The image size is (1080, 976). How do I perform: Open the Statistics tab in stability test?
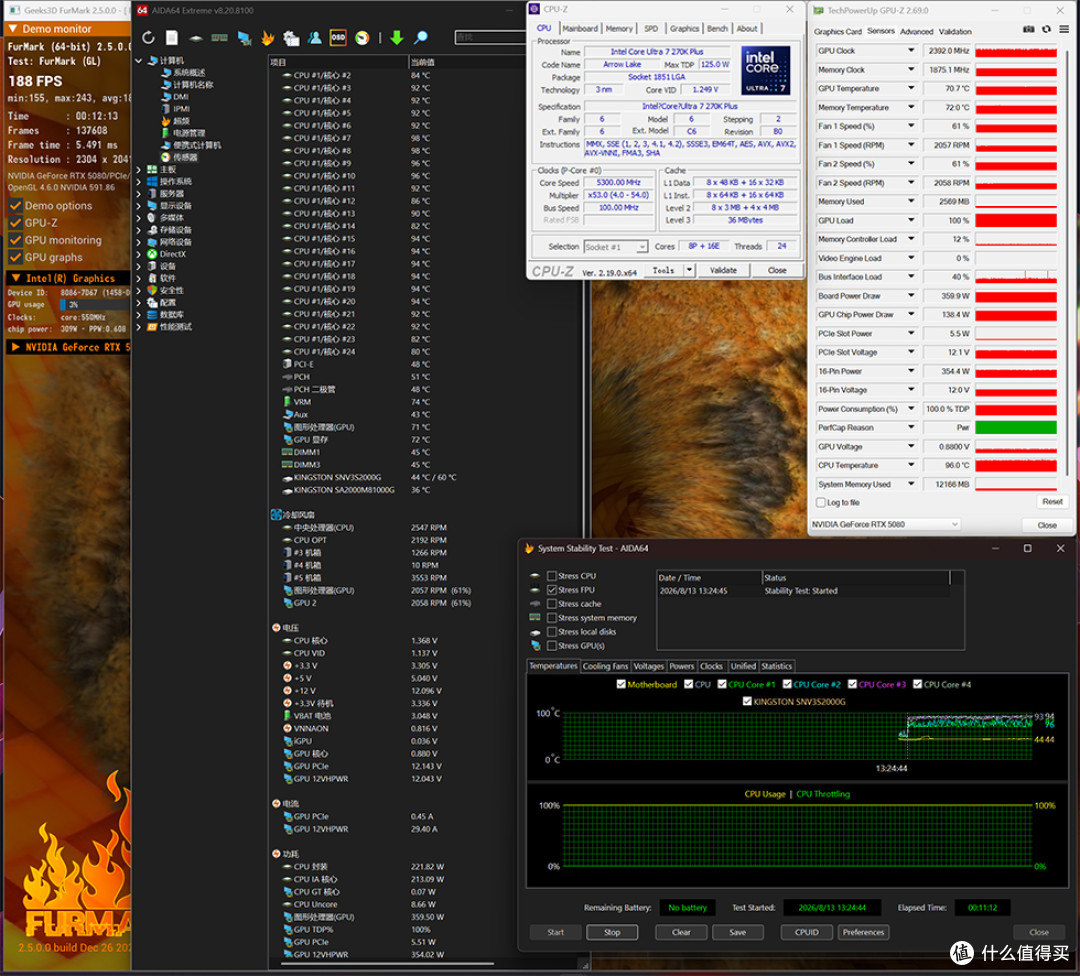tap(776, 666)
